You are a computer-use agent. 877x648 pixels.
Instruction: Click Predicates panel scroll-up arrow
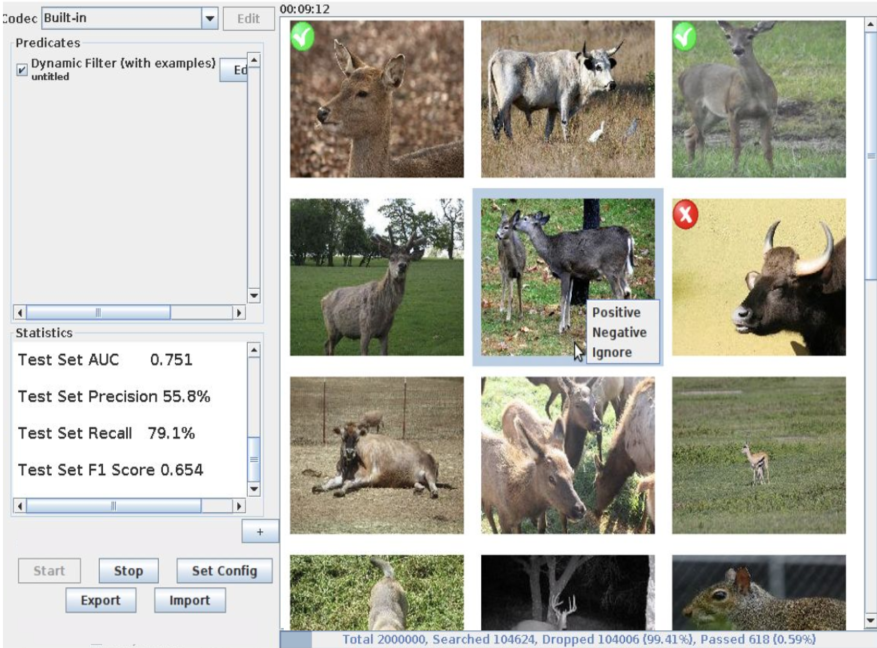click(x=253, y=60)
